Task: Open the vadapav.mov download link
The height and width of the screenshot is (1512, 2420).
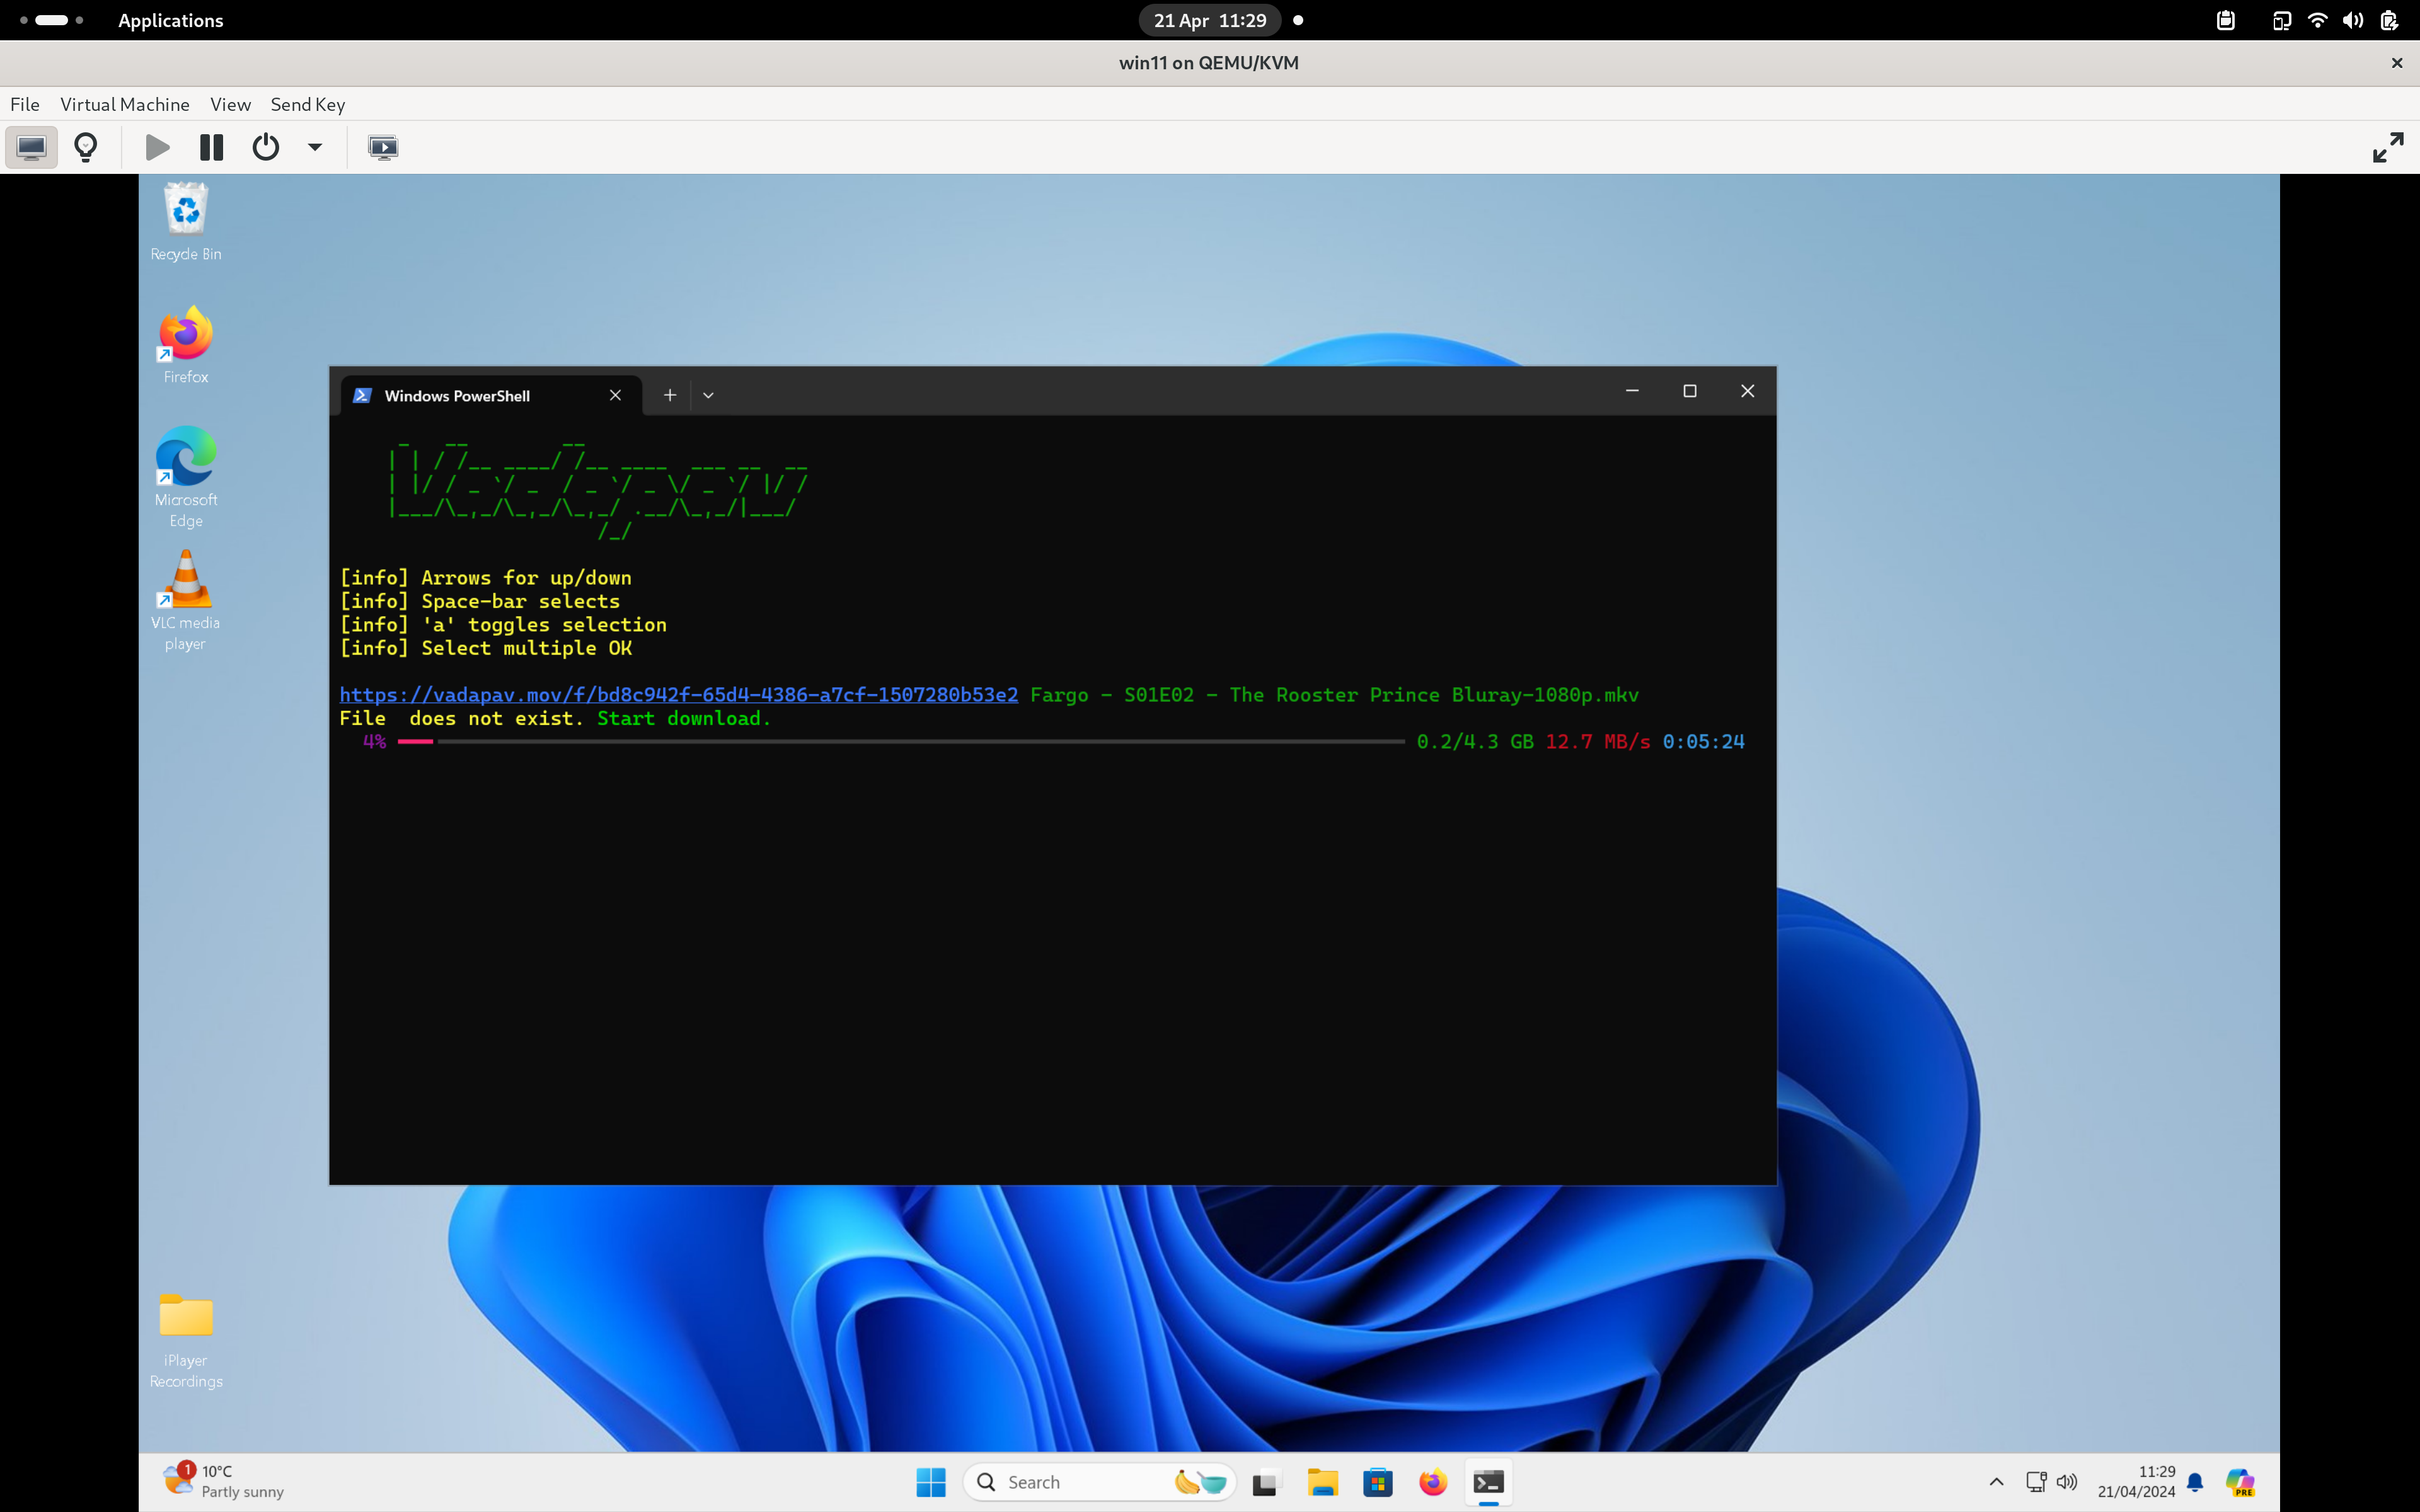Action: [x=678, y=695]
